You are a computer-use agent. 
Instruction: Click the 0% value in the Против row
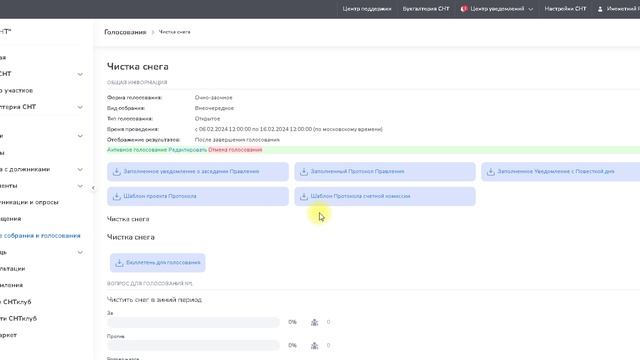292,346
